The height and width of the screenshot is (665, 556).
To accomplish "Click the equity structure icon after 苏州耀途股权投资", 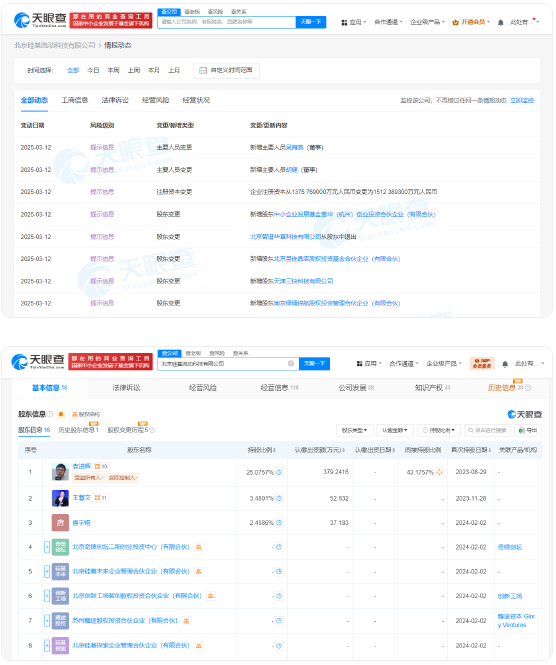I will tap(186, 621).
